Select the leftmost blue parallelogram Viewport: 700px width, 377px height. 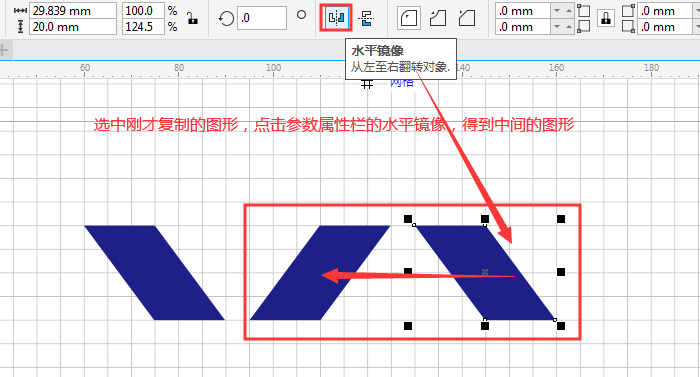coord(154,272)
